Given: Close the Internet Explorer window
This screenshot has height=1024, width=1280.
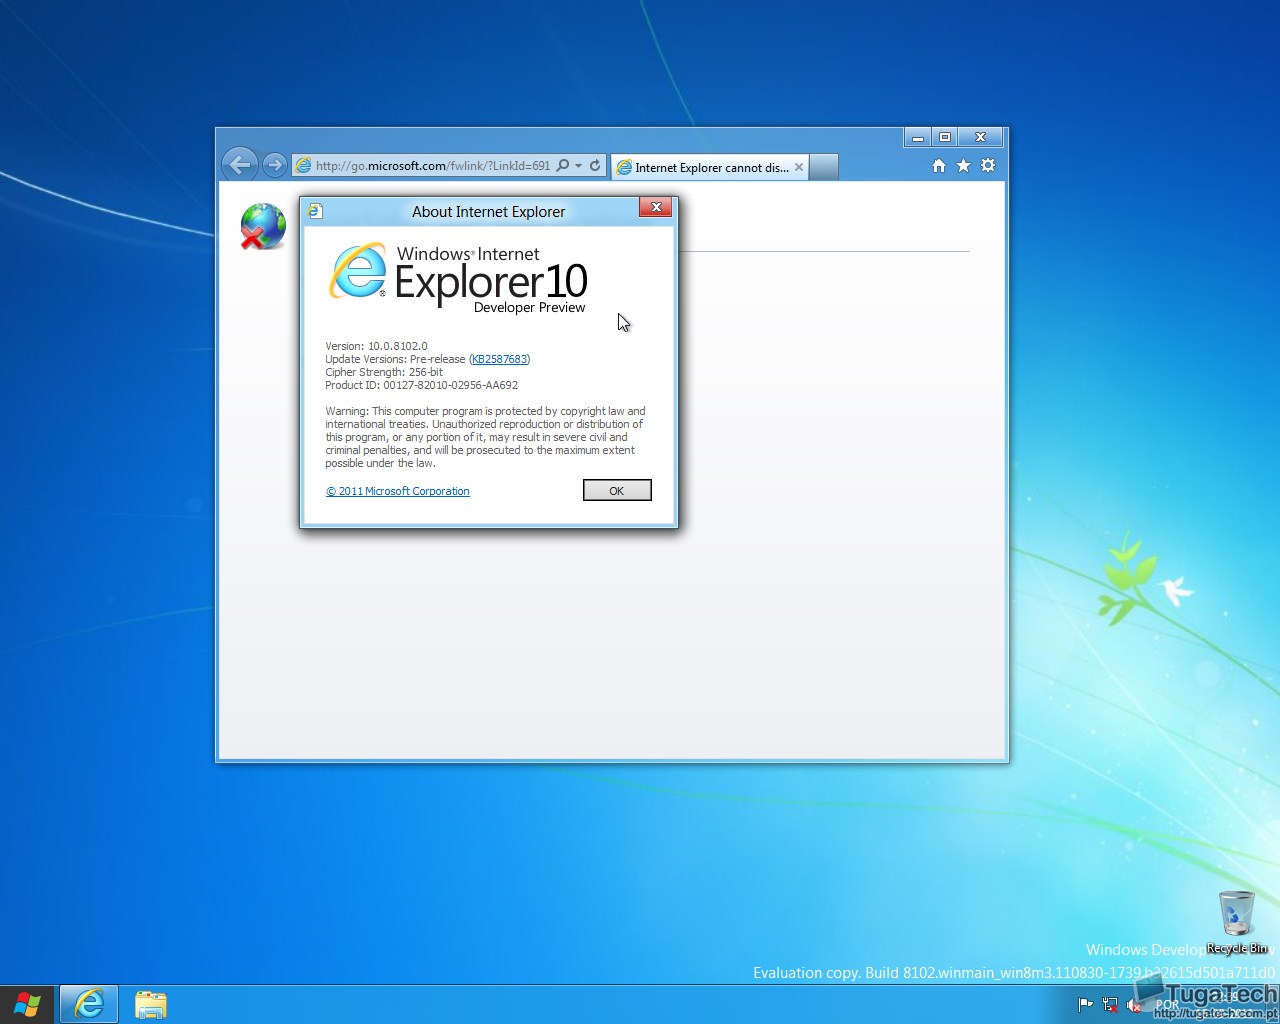Looking at the screenshot, I should [981, 137].
